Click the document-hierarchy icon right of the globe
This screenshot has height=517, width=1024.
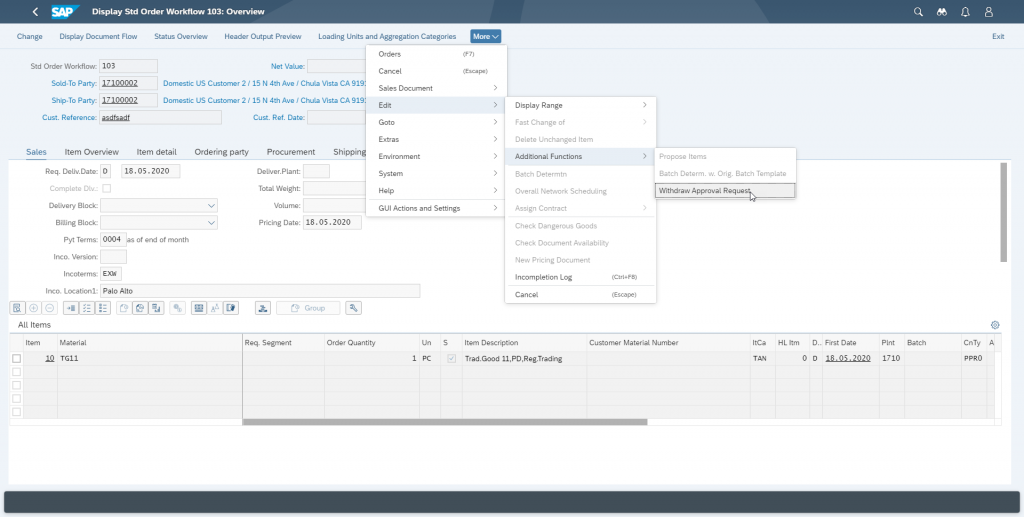(156, 308)
